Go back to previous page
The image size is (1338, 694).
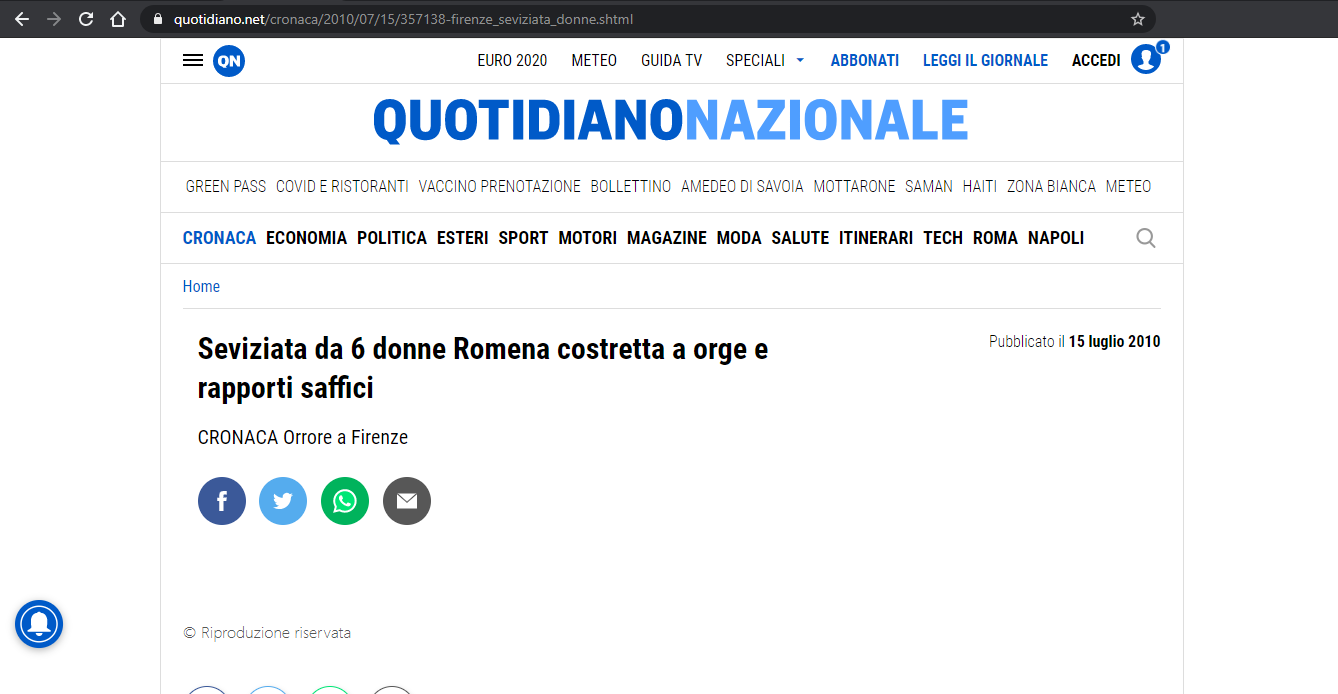point(22,19)
